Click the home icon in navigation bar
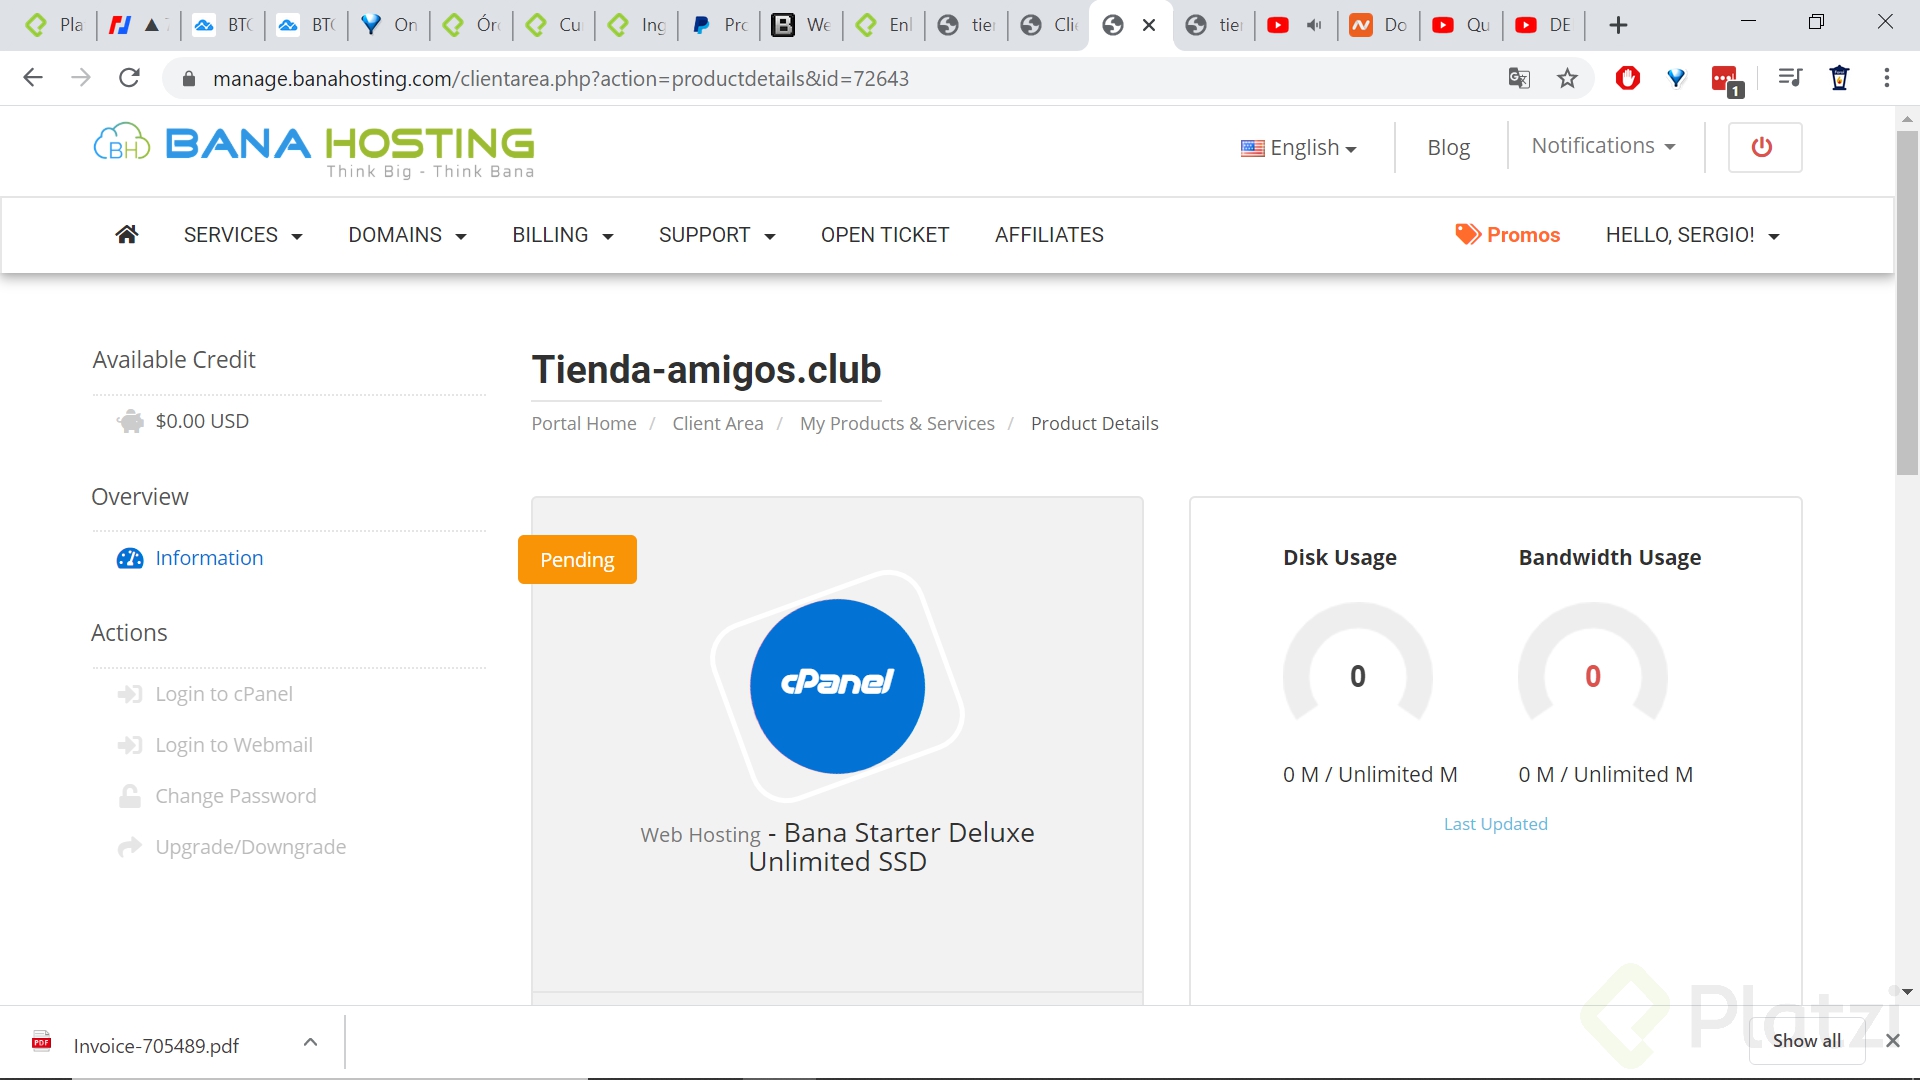This screenshot has width=1920, height=1080. 127,235
